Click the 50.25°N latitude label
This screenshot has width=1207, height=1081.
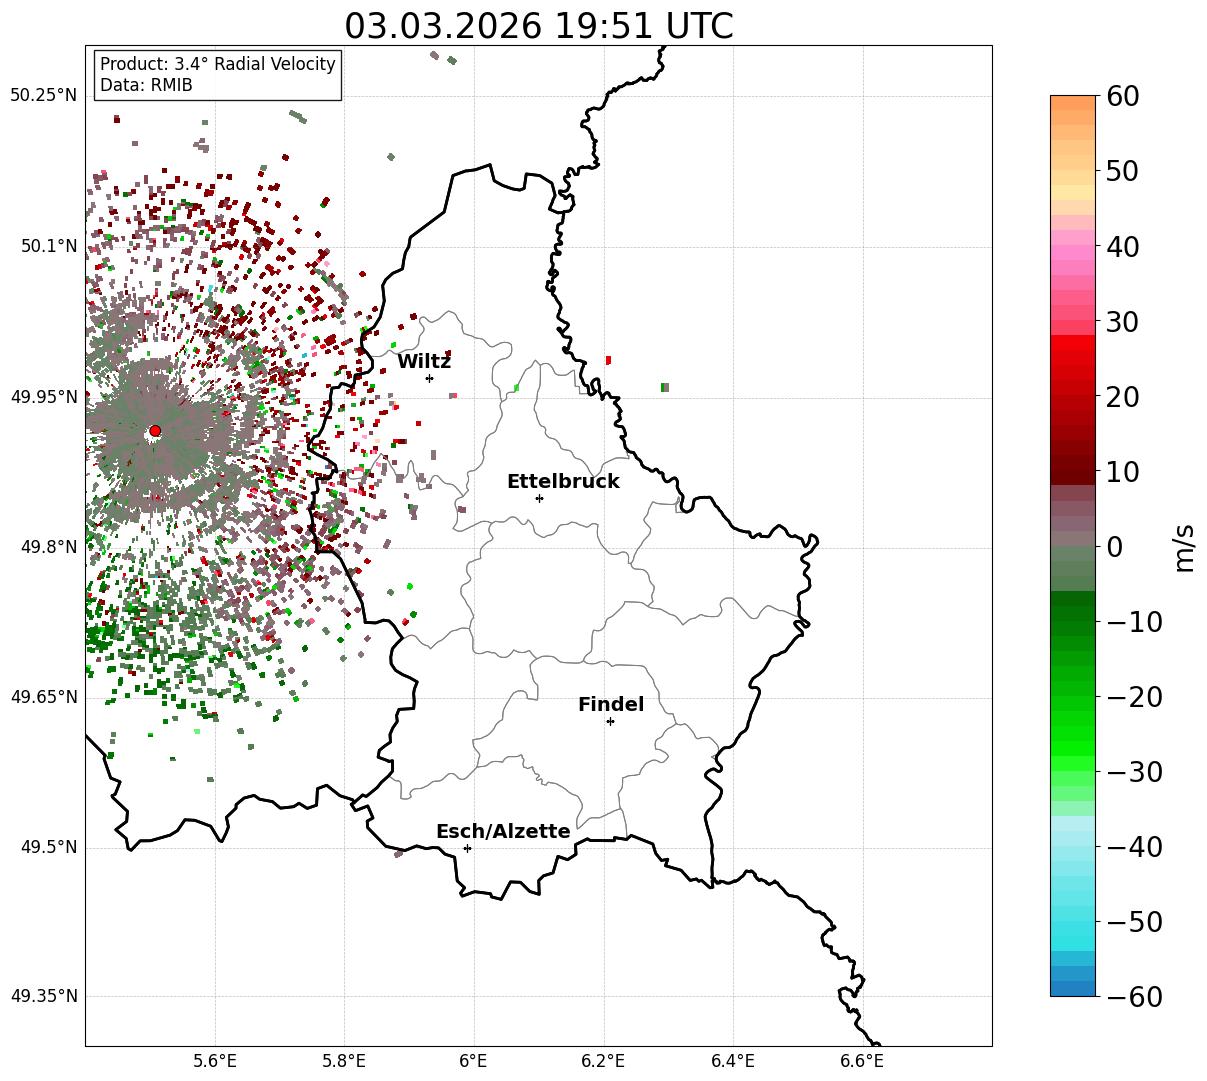[43, 96]
